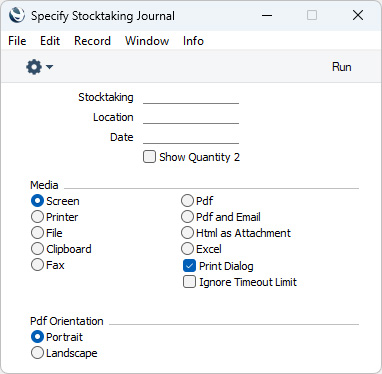
Task: Focus the Stocktaking input field
Action: (x=191, y=97)
